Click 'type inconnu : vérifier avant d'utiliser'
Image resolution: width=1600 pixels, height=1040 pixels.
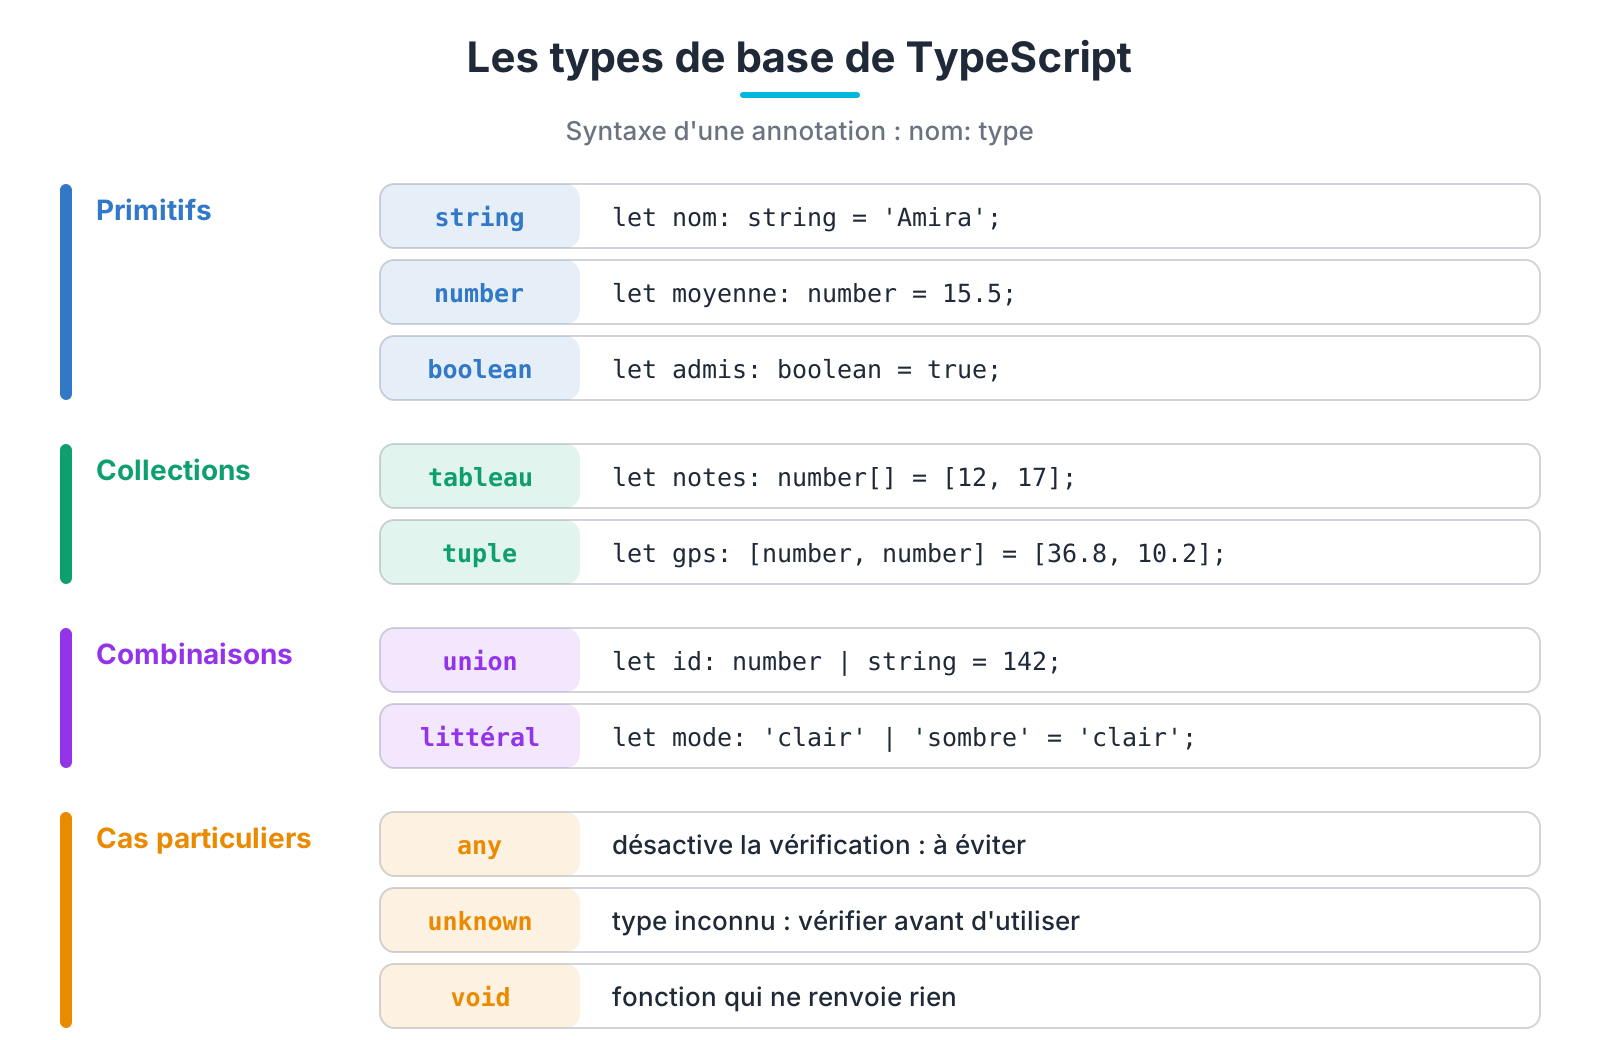click(x=846, y=921)
